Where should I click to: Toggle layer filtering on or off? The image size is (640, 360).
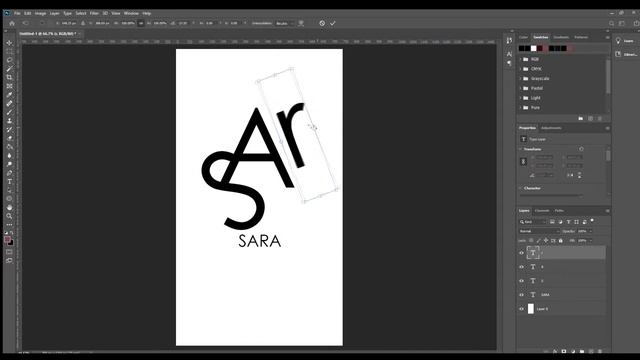tap(592, 221)
